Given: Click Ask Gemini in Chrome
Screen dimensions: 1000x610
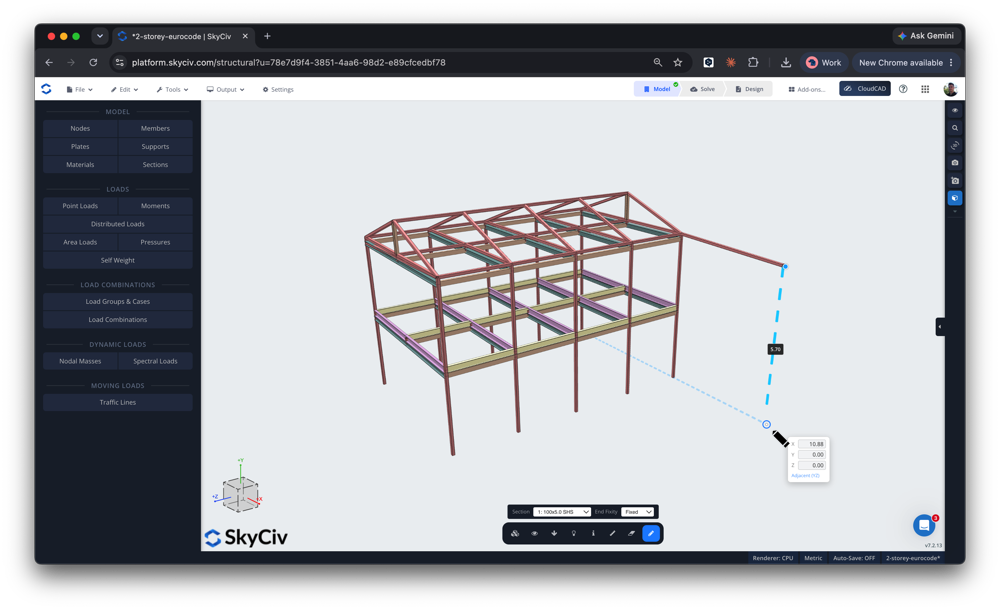Looking at the screenshot, I should tap(925, 36).
